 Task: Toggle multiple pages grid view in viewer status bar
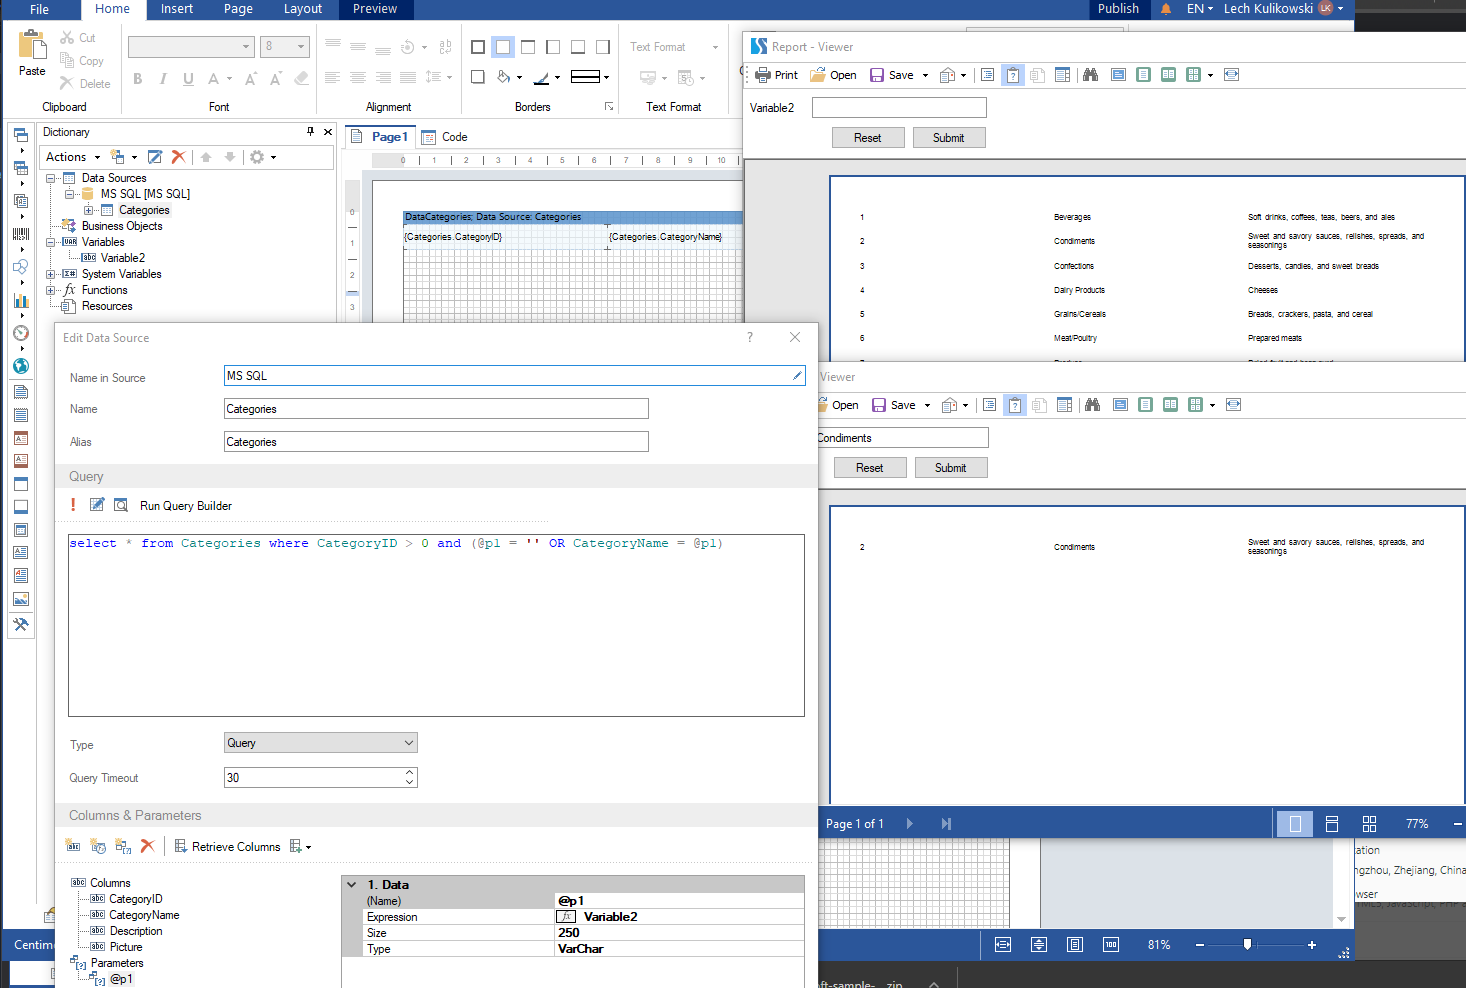pos(1370,824)
